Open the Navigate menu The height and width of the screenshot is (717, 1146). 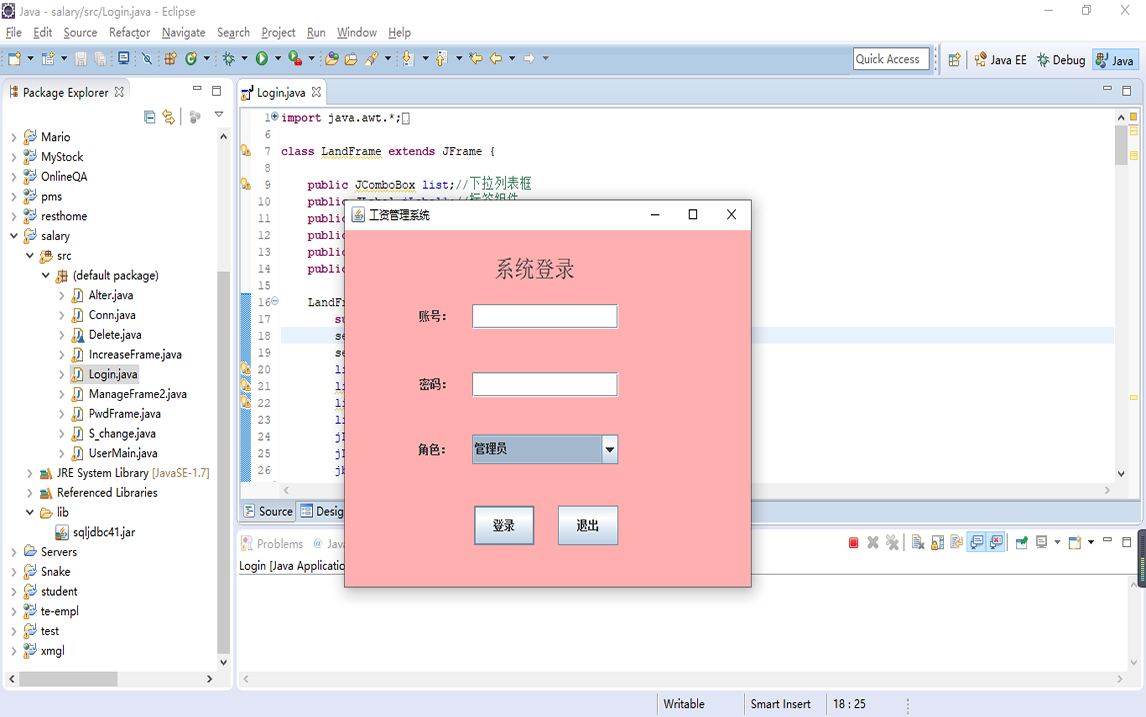click(x=183, y=32)
